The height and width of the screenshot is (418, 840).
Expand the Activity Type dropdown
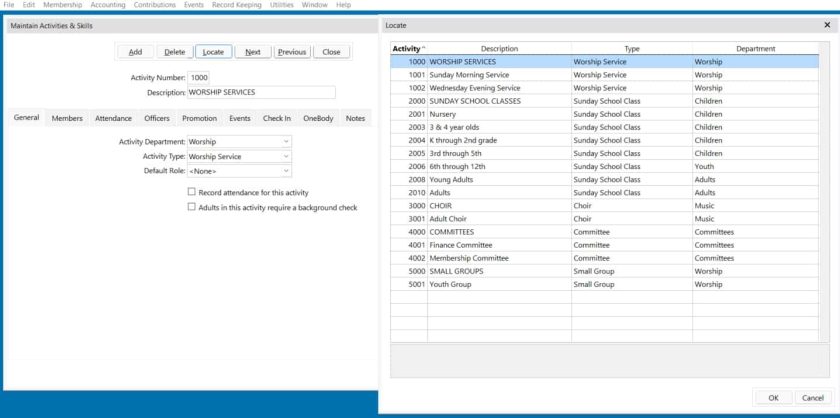287,156
